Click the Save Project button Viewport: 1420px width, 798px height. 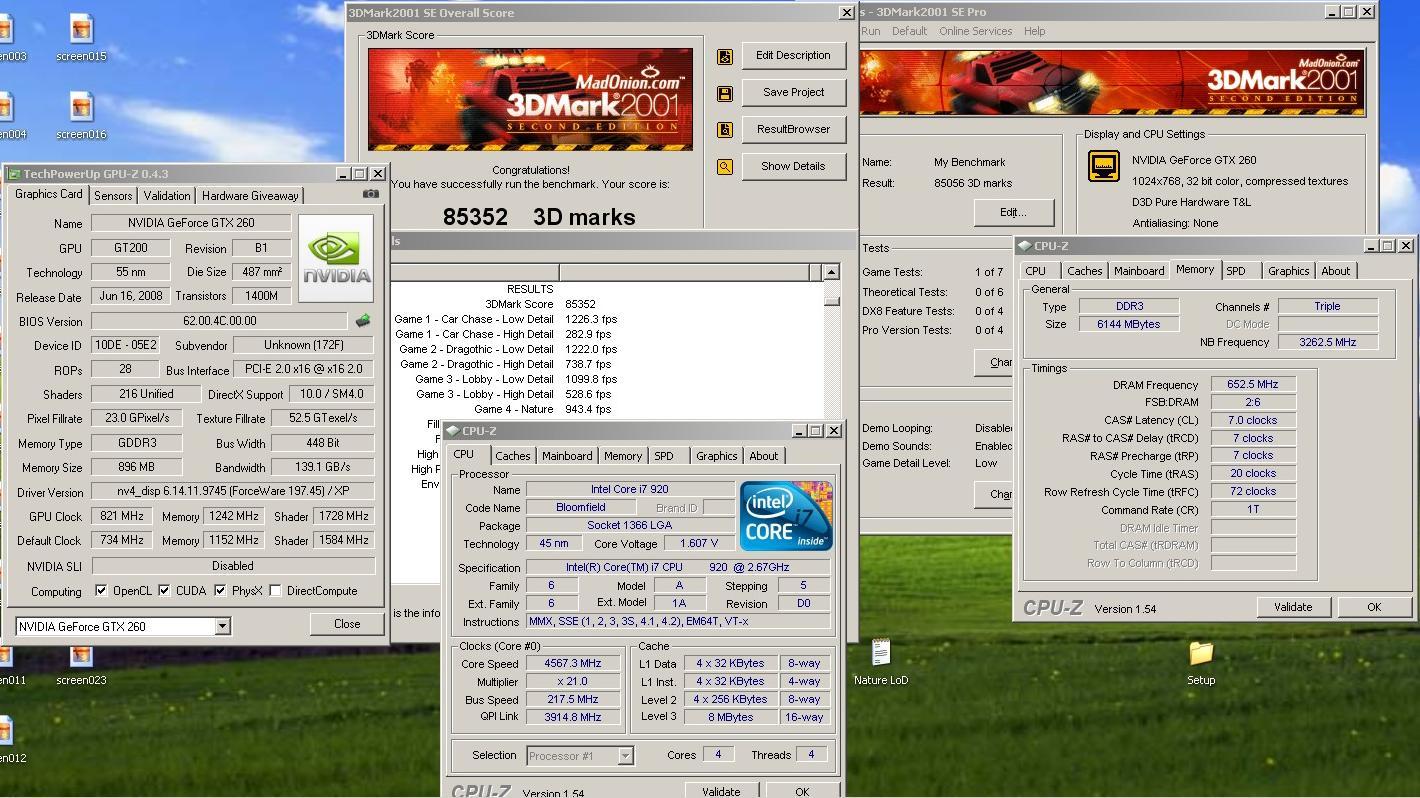click(793, 92)
